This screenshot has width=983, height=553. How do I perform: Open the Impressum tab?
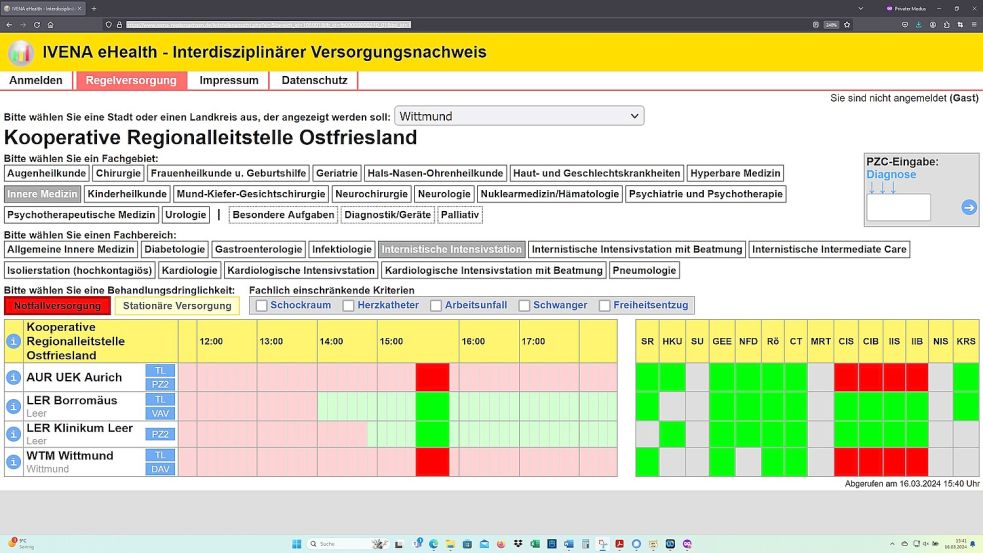(x=229, y=80)
